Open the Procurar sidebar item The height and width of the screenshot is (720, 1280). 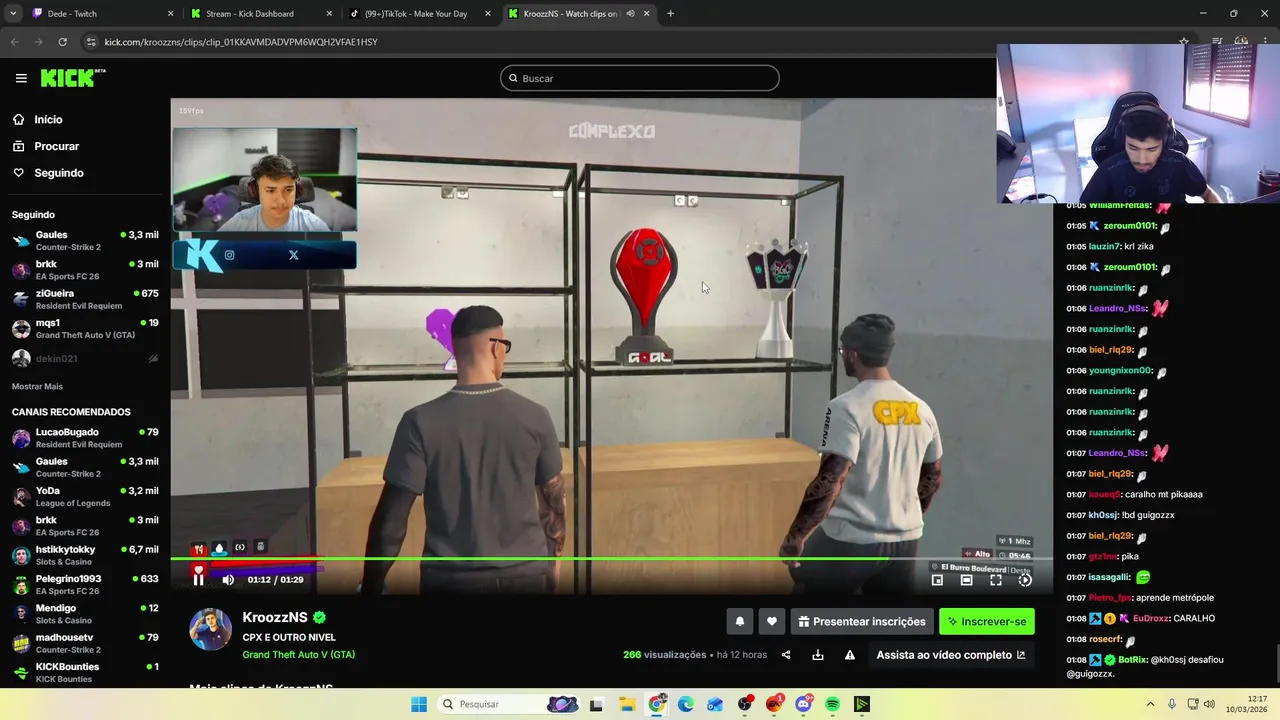pyautogui.click(x=56, y=146)
